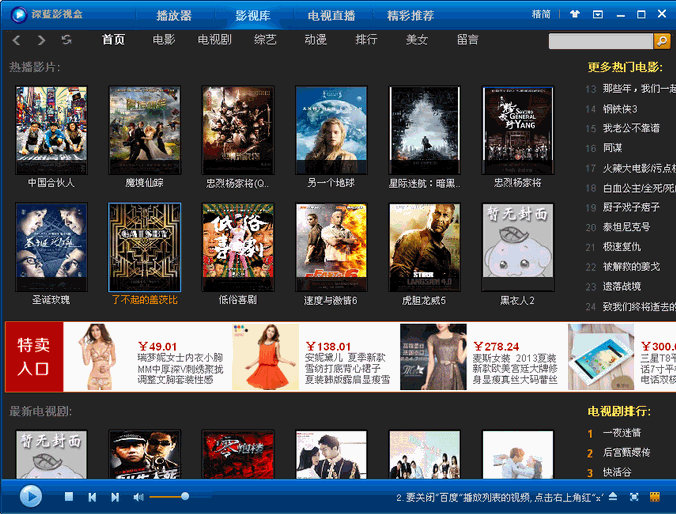Click 了不起的盖茨比 orange title link

click(x=144, y=300)
